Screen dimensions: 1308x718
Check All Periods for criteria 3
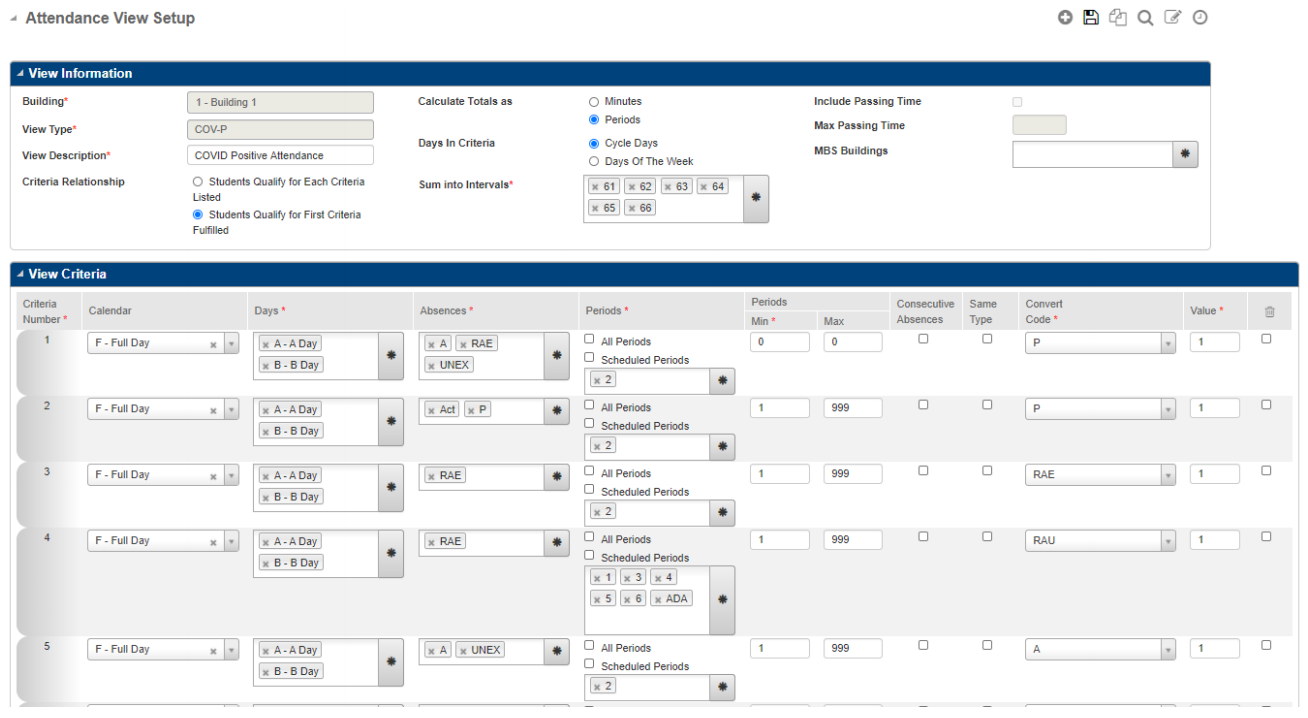click(x=588, y=471)
